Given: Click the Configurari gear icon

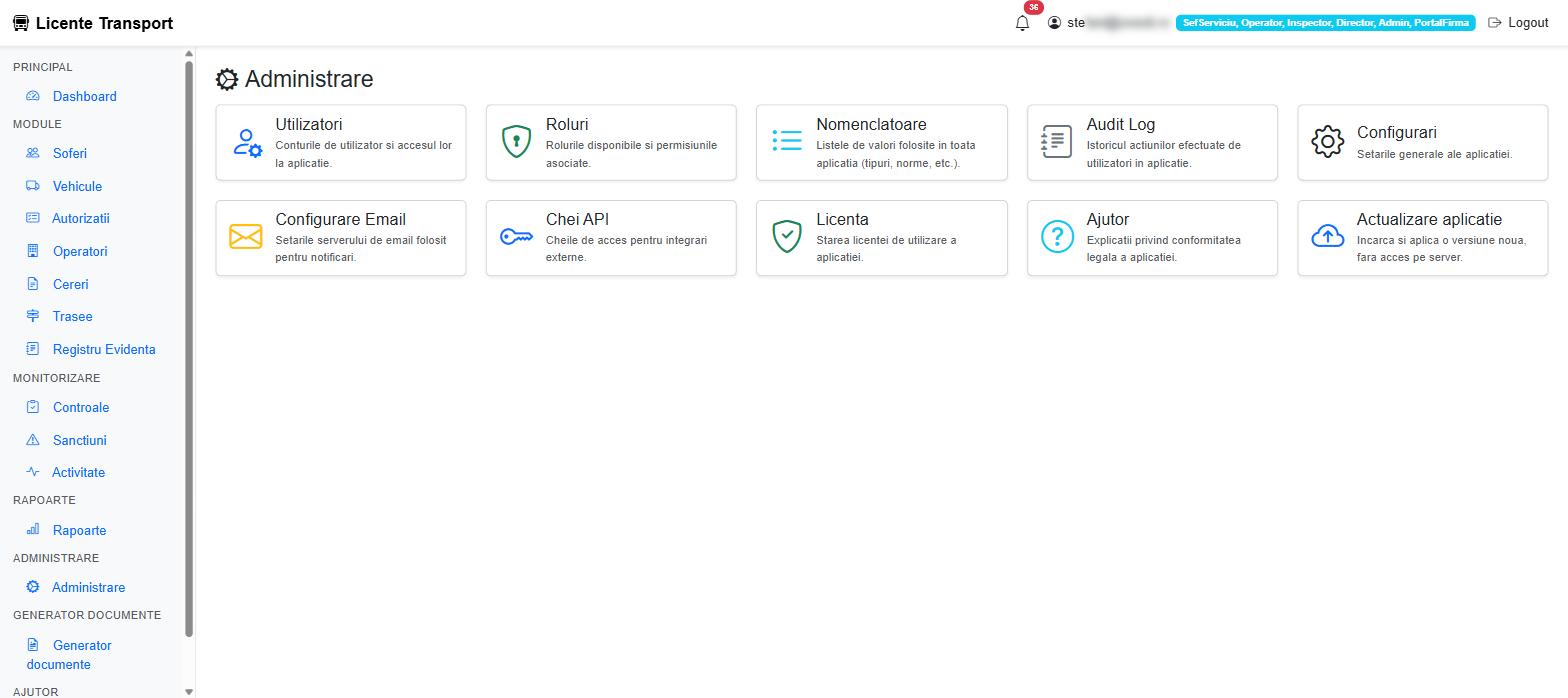Looking at the screenshot, I should pyautogui.click(x=1328, y=142).
